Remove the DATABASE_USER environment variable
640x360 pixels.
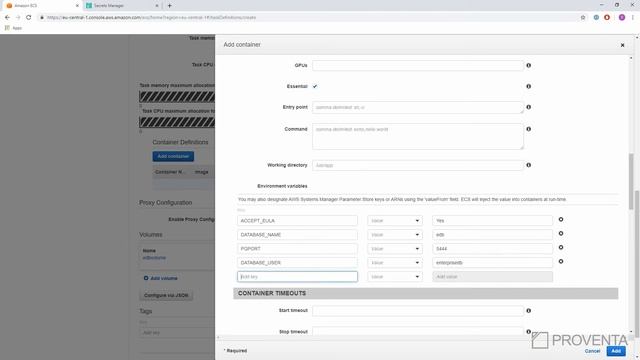tap(561, 261)
